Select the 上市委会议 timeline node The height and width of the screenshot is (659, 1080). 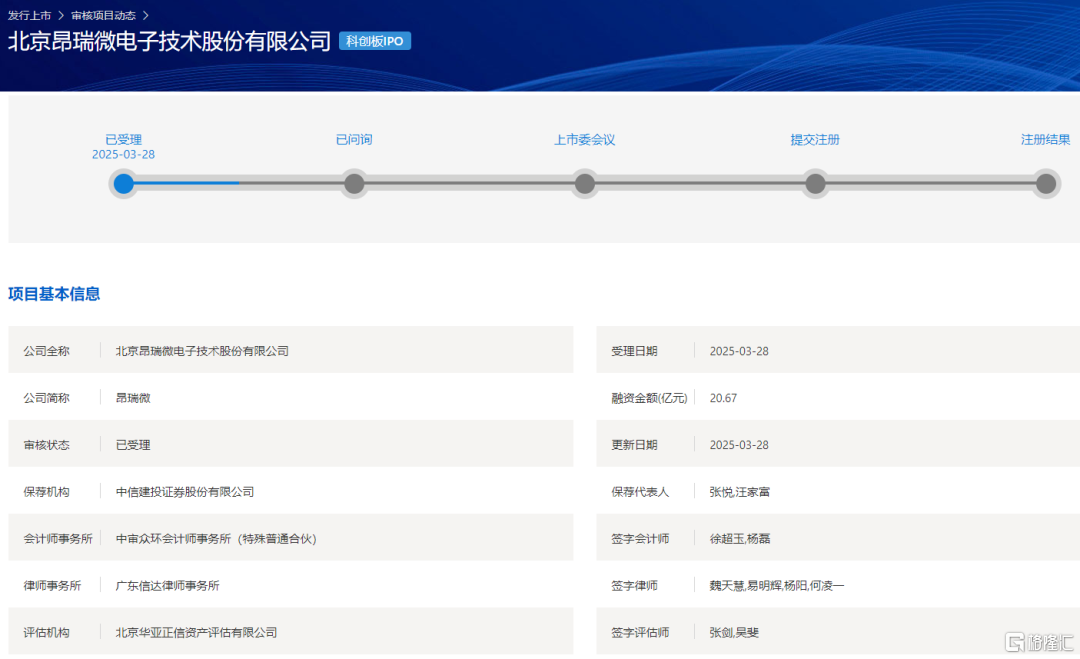(x=585, y=184)
